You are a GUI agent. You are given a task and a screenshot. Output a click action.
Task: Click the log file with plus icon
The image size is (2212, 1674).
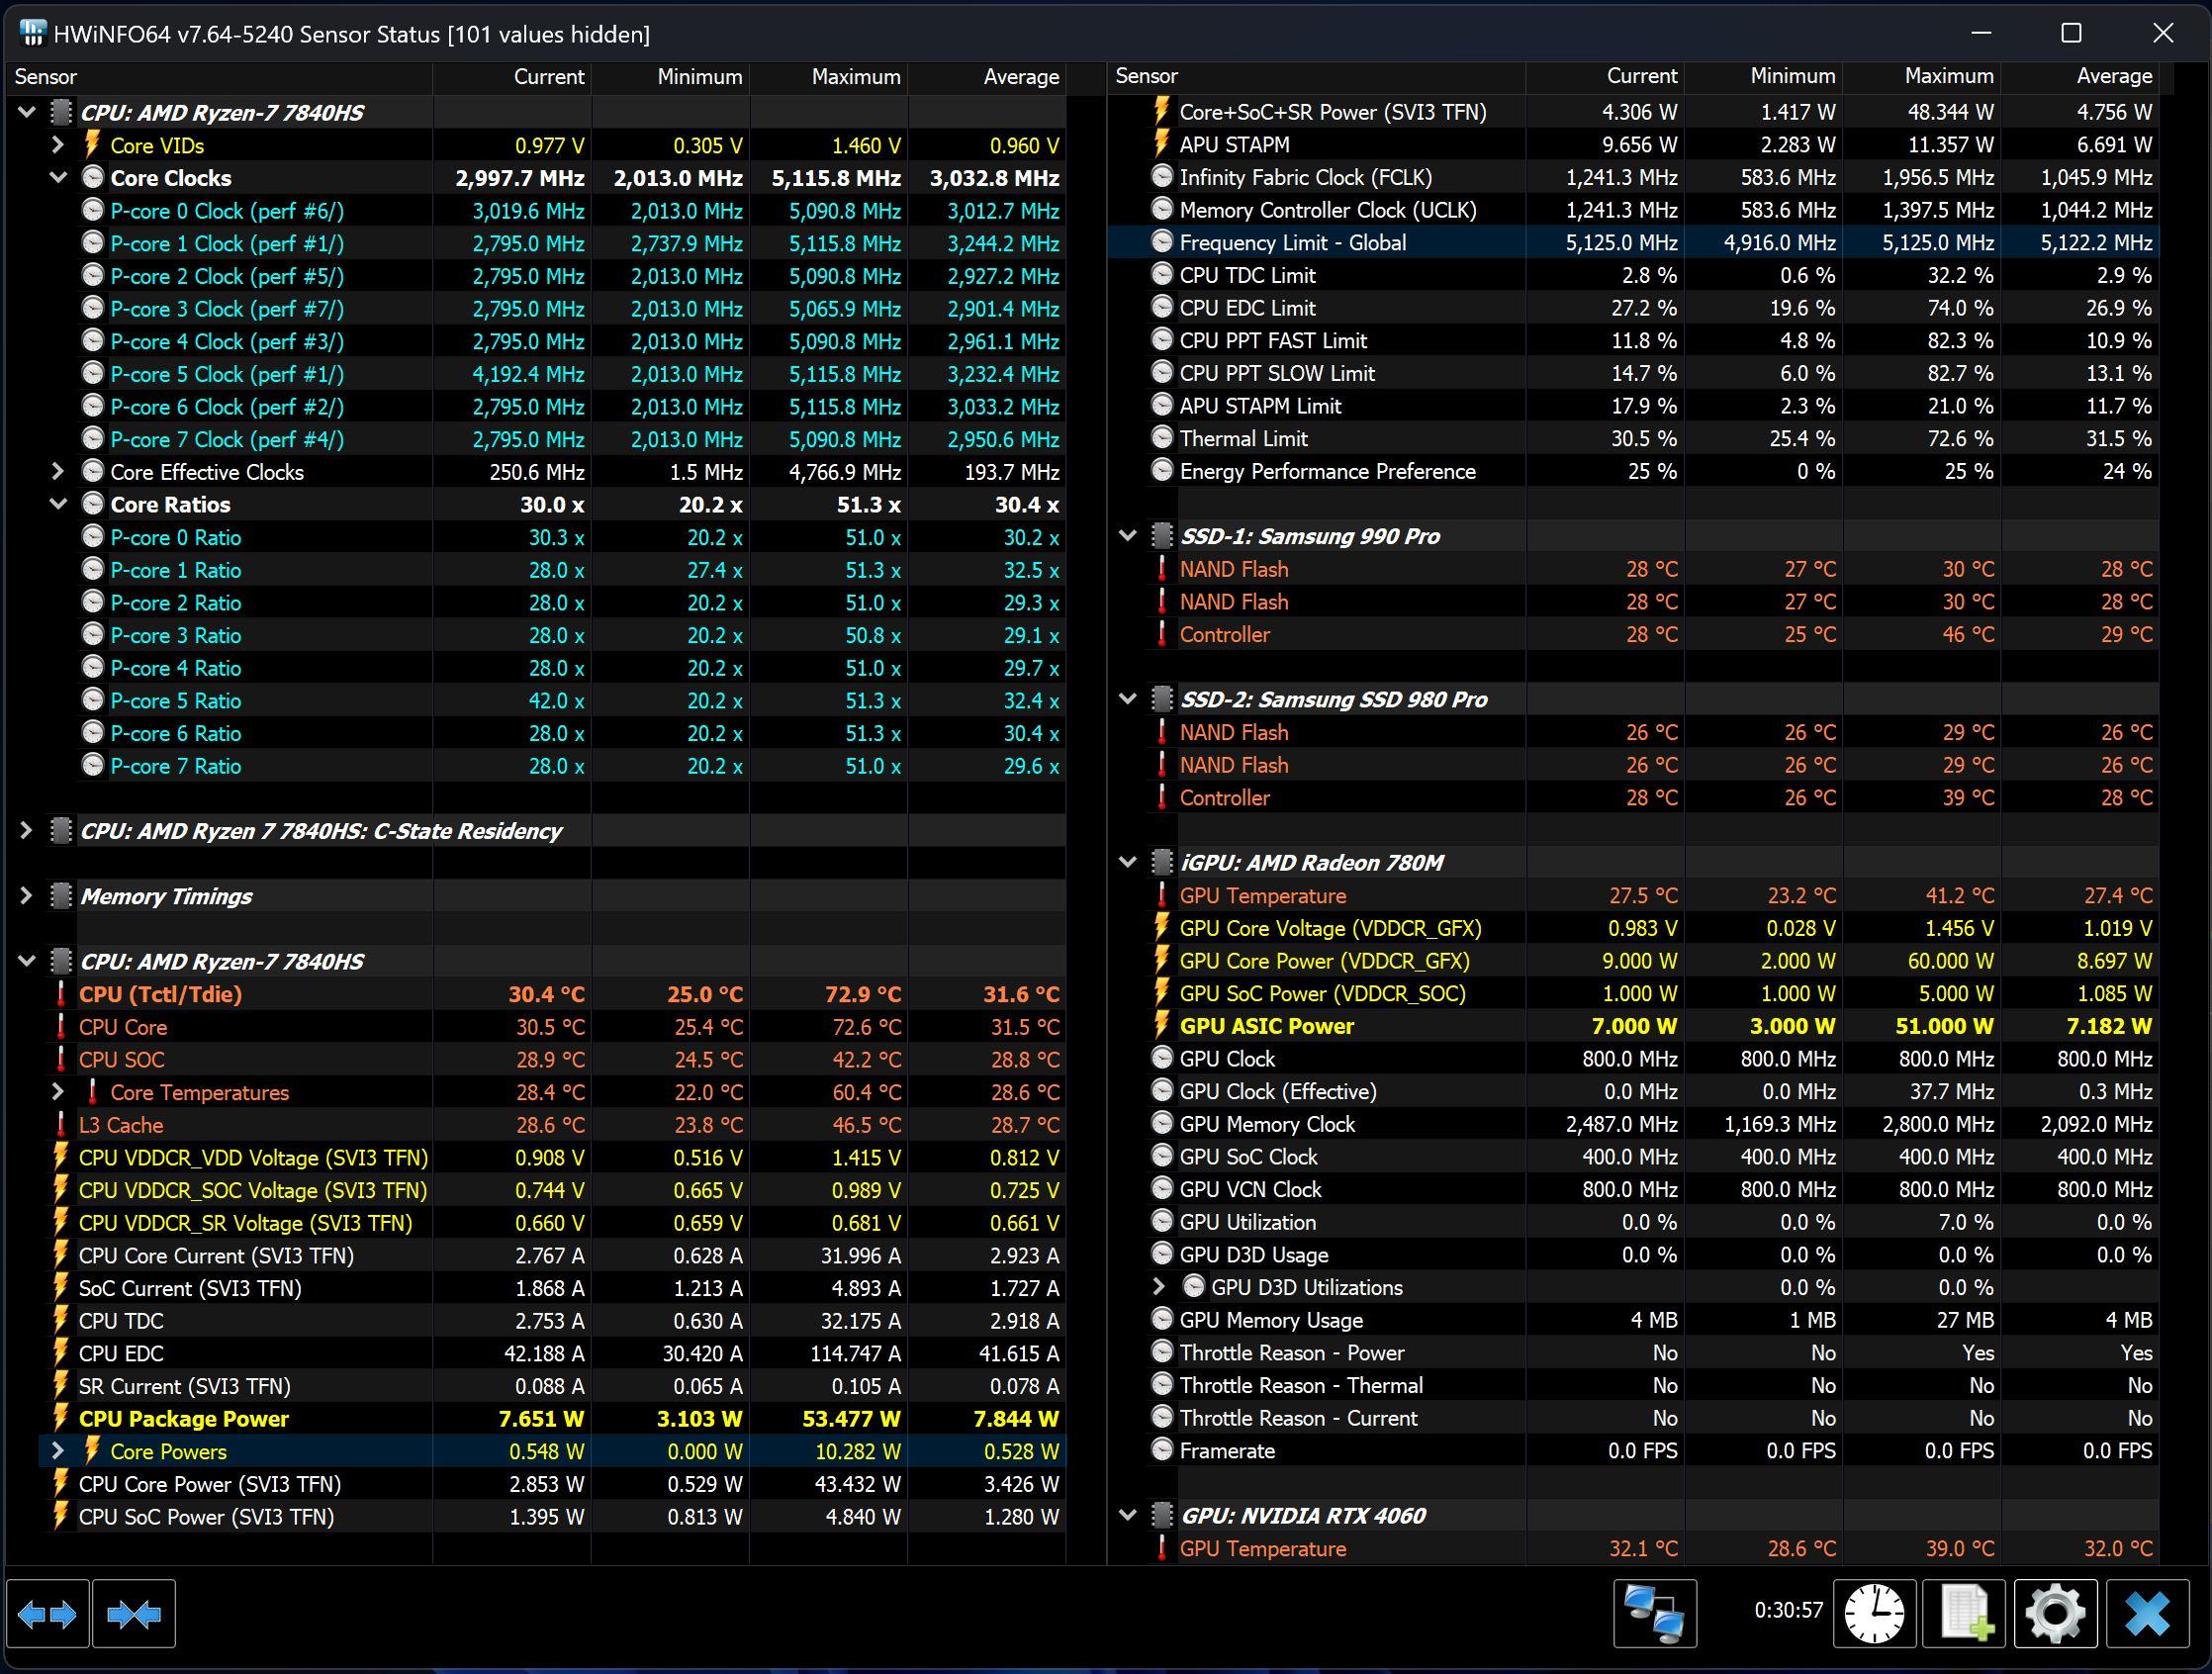[1965, 1613]
